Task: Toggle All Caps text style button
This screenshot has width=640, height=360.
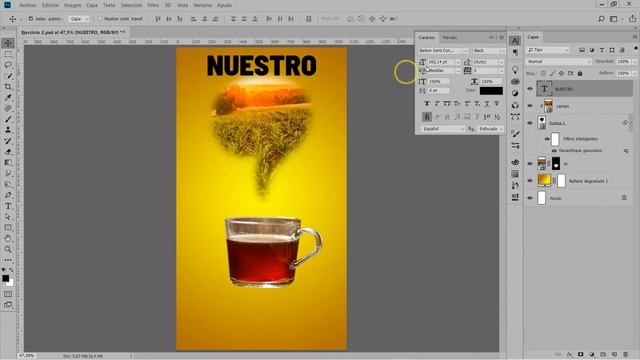Action: pos(447,104)
